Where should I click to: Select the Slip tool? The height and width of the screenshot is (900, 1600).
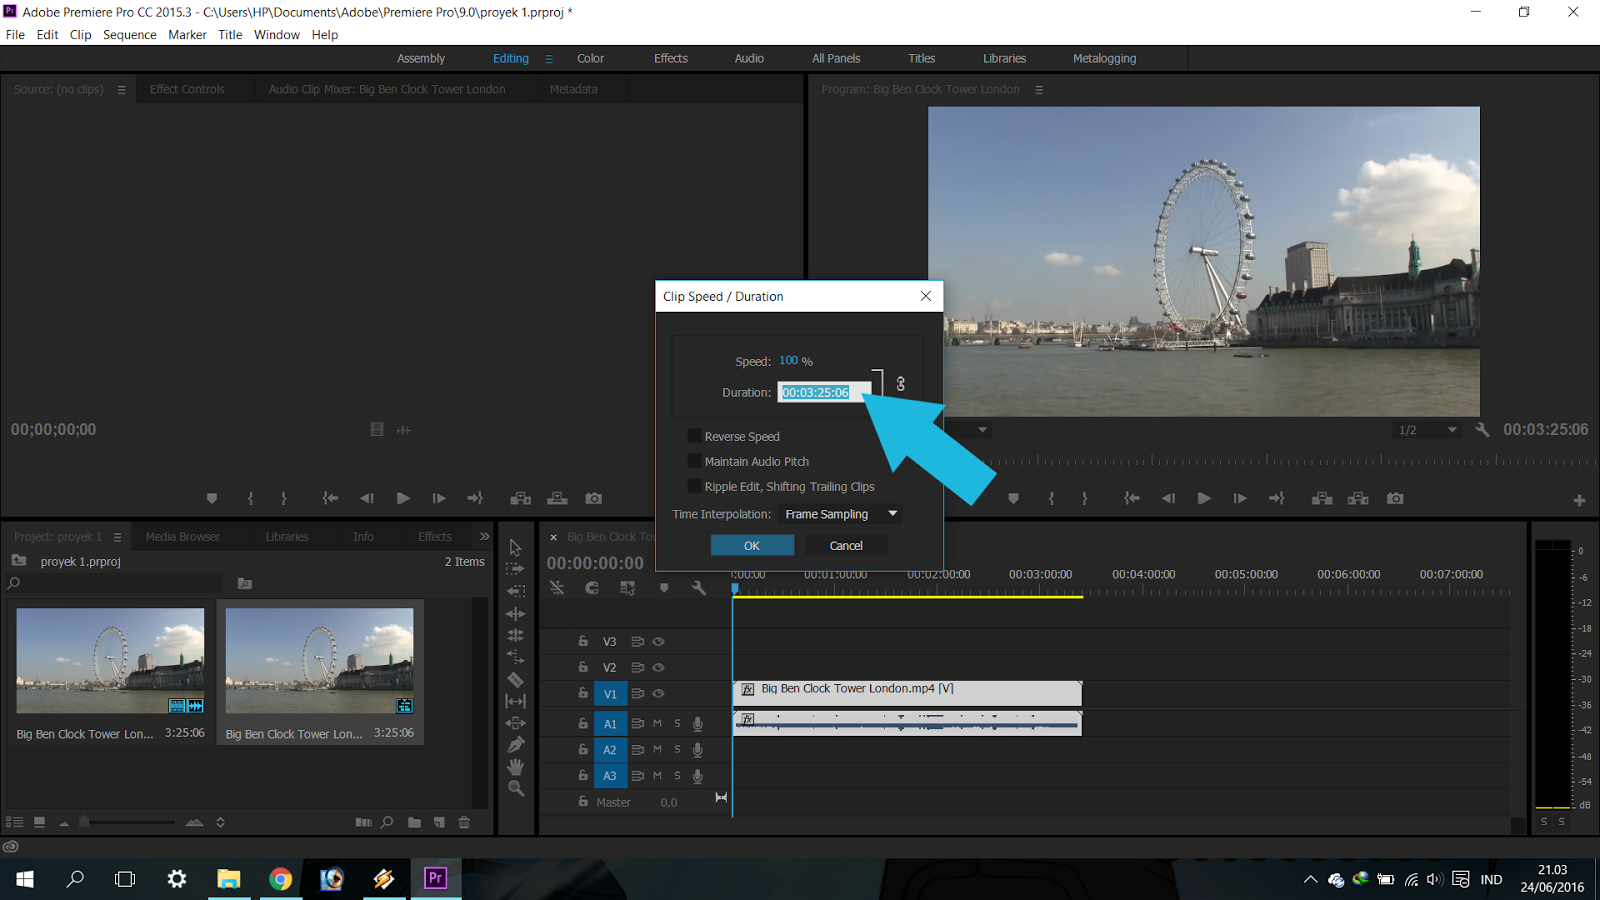point(515,701)
